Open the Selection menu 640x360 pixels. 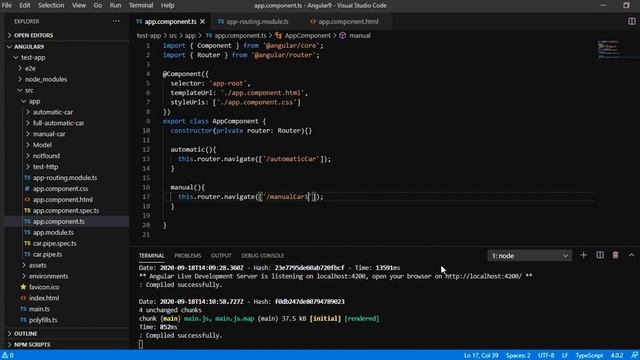51,5
